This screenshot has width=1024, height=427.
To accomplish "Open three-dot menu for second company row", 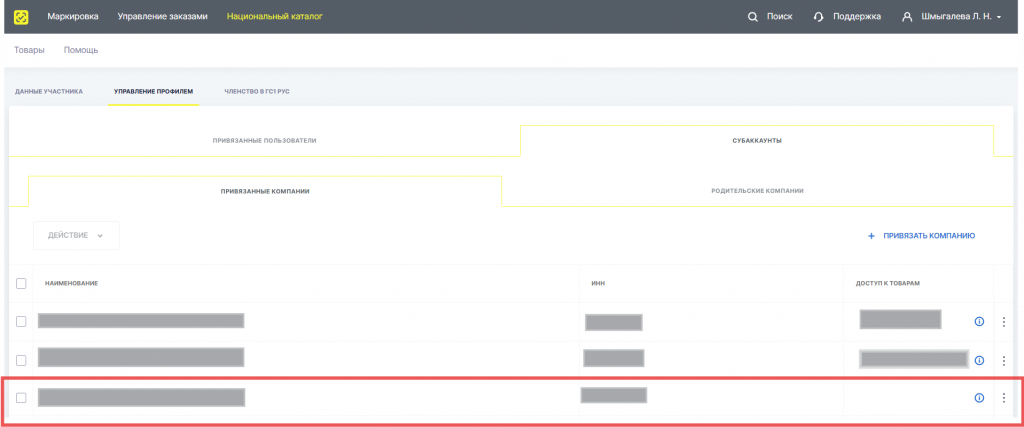I will coord(1004,360).
